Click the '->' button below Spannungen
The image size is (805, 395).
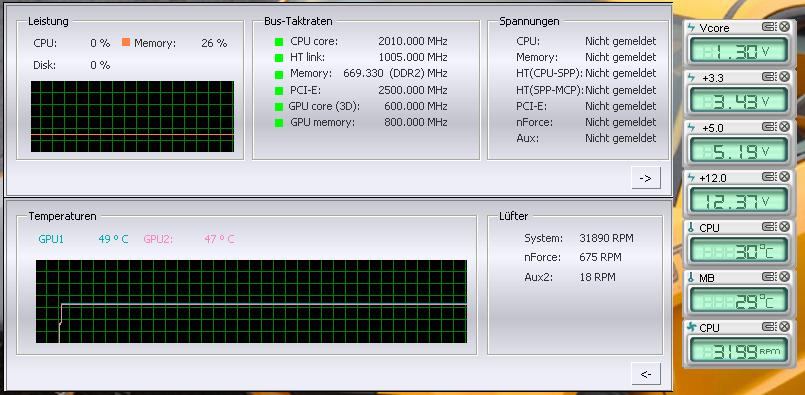click(646, 178)
